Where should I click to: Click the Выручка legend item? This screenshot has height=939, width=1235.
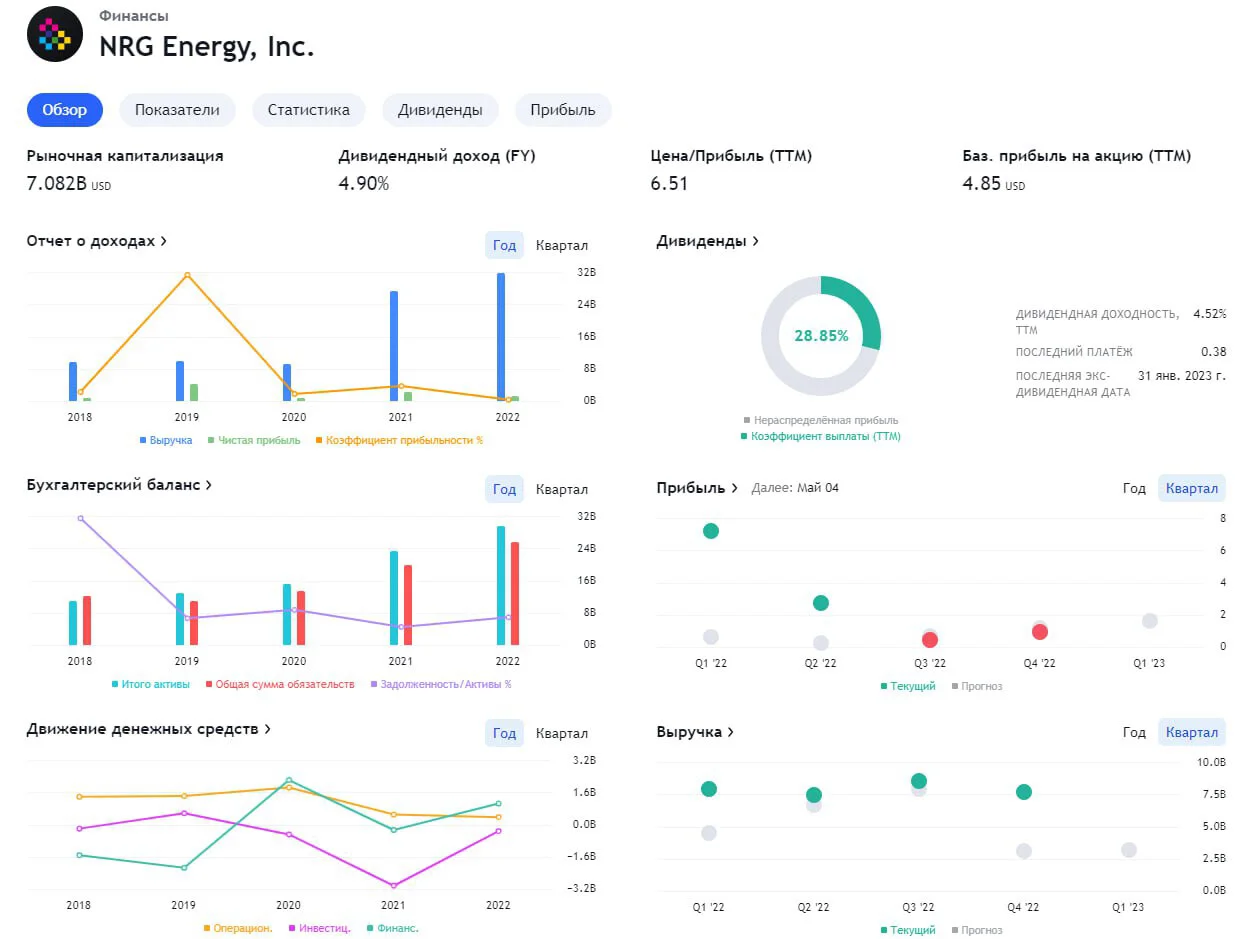(x=166, y=440)
